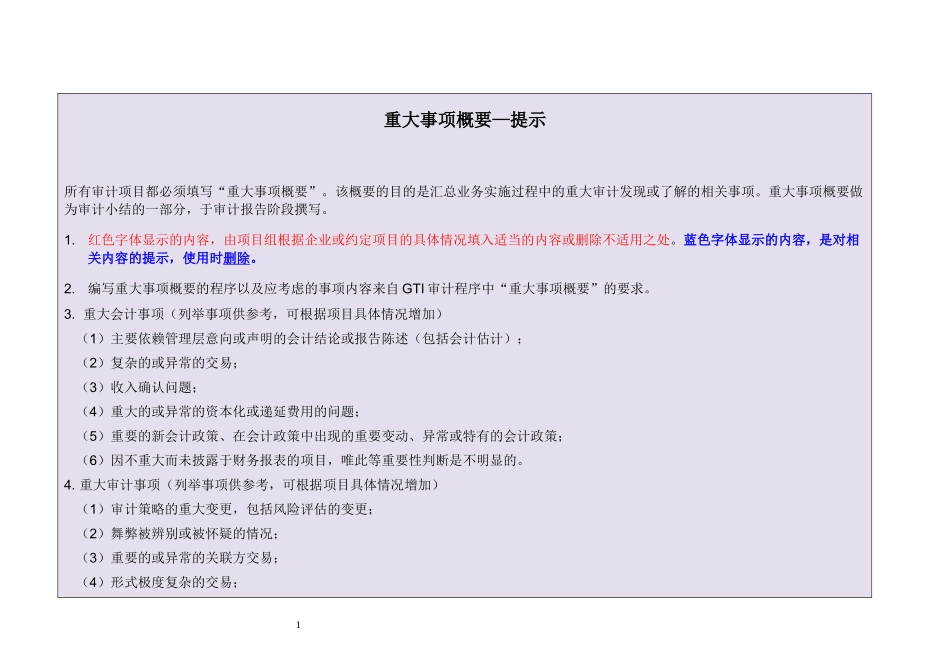Screen dimensions: 950x672
Task: Click the line 复杂的或异常的交易
Action: click(158, 363)
